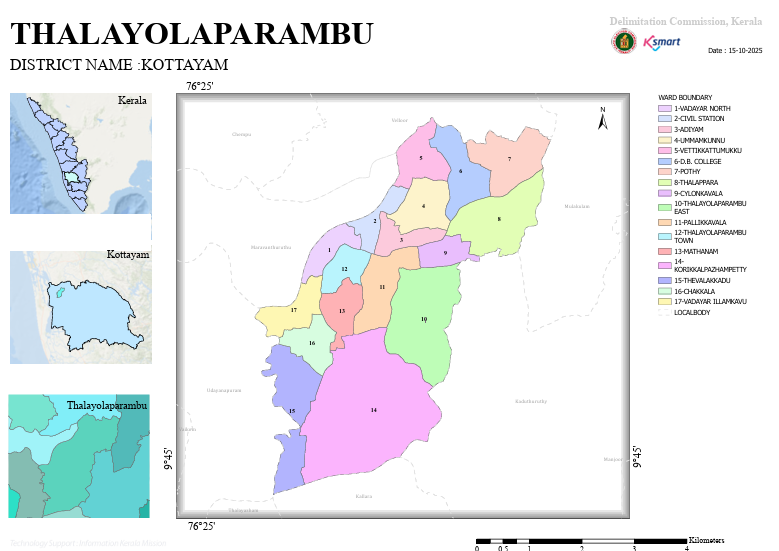Open the Thalayolaparambu inset map thumbnail
This screenshot has height=551, width=779.
79,456
